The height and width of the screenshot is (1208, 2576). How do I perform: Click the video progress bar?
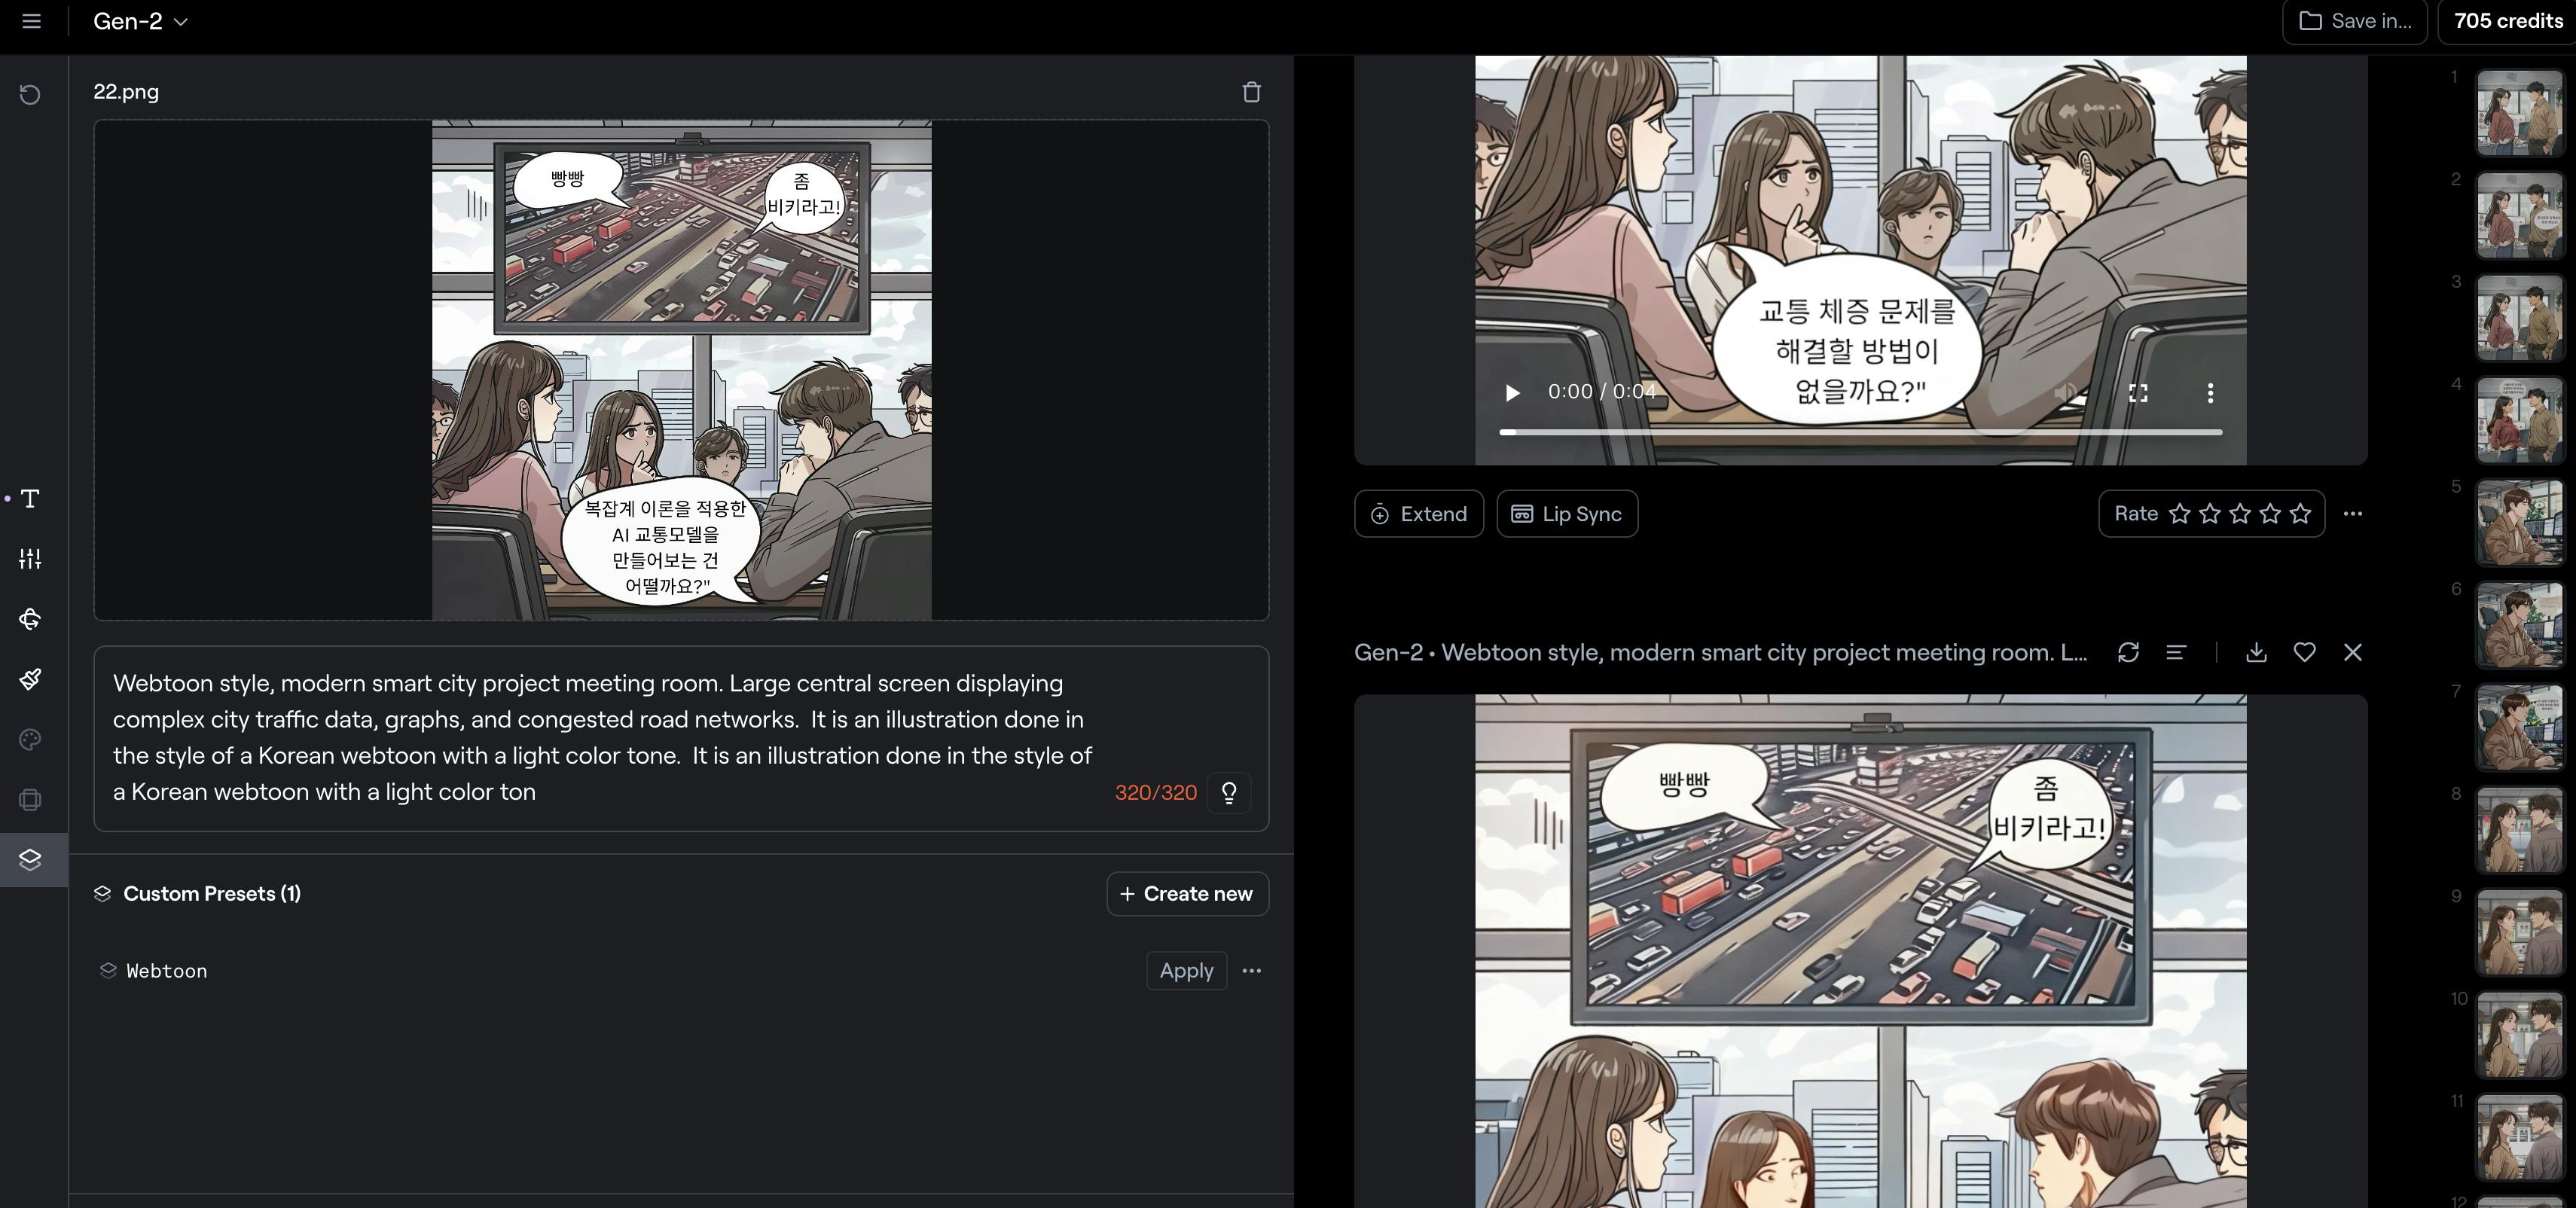[x=1860, y=432]
